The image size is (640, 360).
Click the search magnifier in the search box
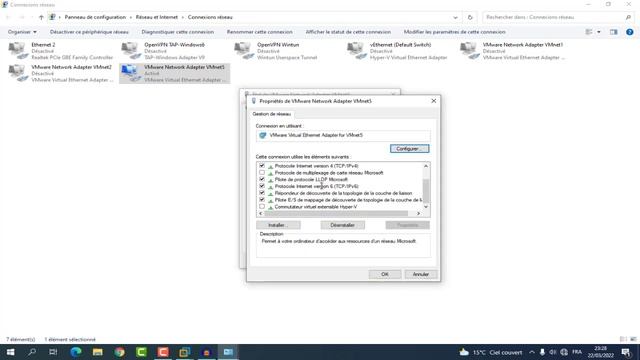click(628, 17)
